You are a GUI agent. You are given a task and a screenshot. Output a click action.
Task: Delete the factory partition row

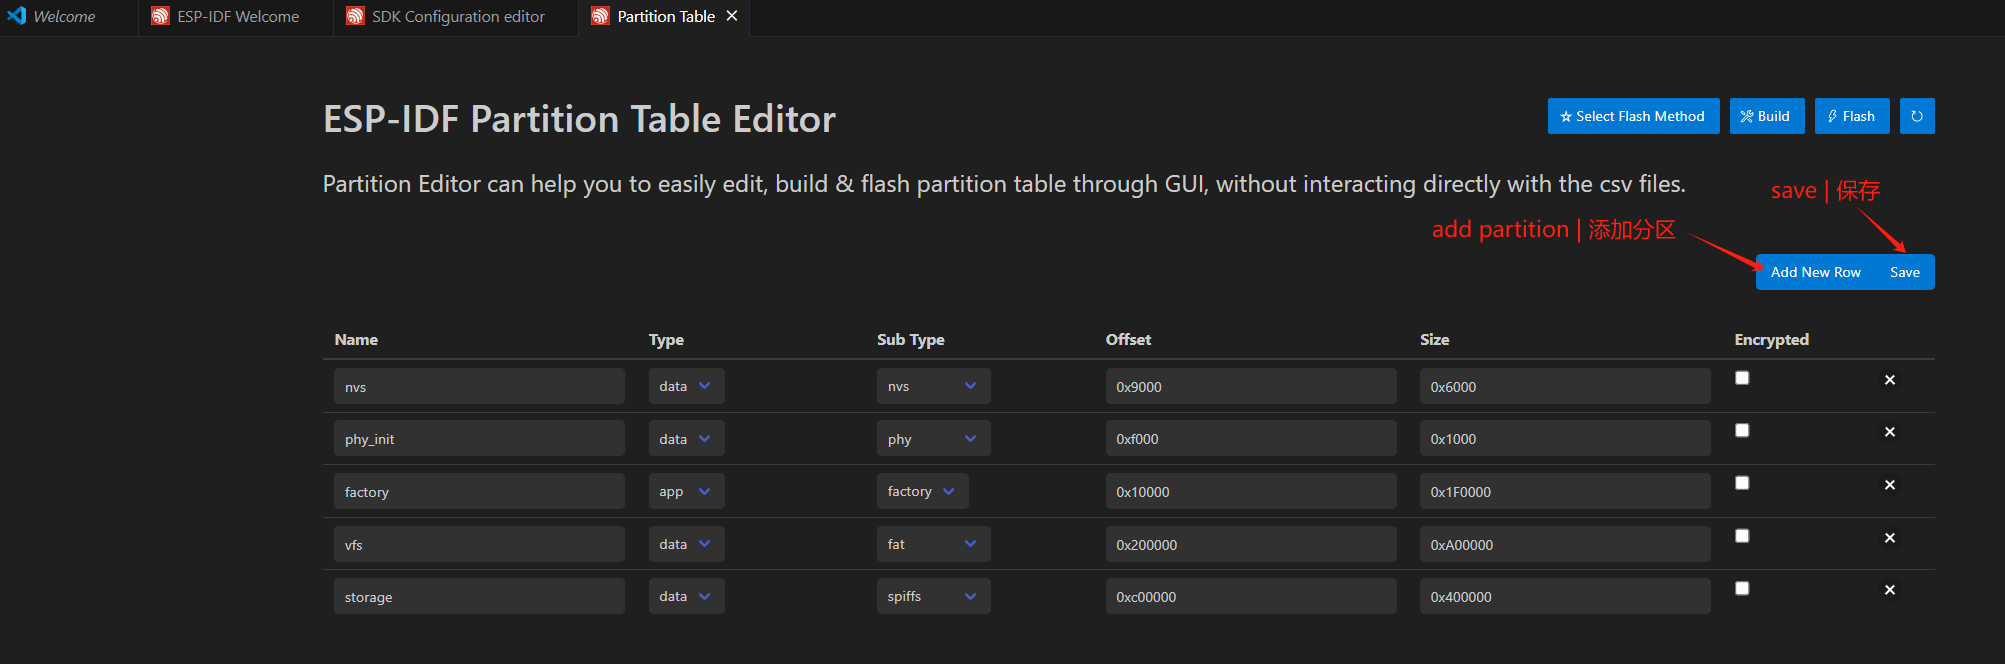pyautogui.click(x=1889, y=485)
